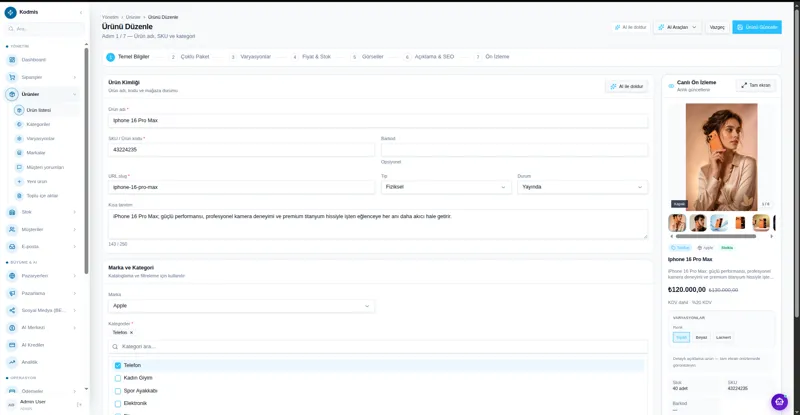Click the Kodmis logo icon
The image size is (800, 415).
(x=10, y=12)
